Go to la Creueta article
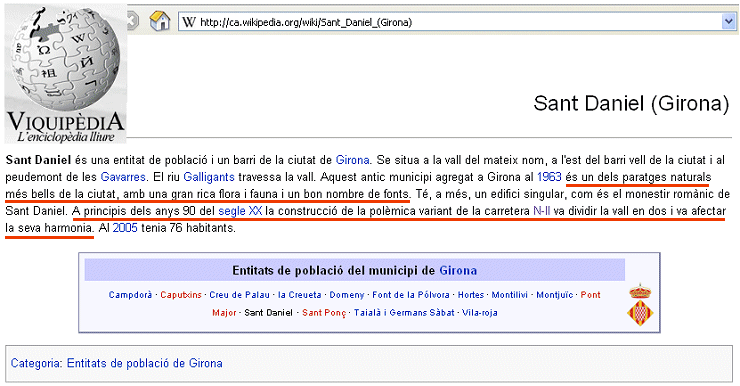The width and height of the screenshot is (740, 386). coord(299,295)
